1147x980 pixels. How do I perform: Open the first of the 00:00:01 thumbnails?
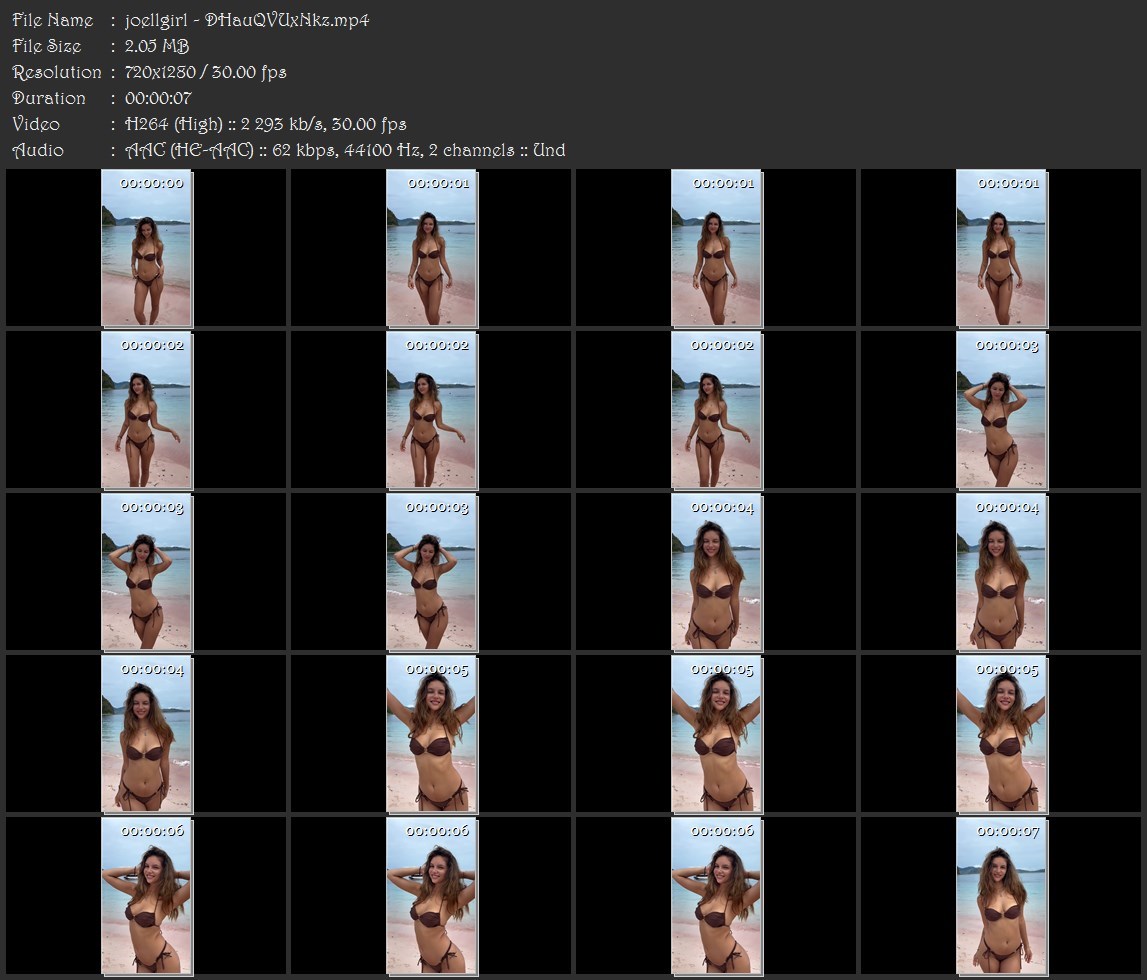(x=432, y=248)
